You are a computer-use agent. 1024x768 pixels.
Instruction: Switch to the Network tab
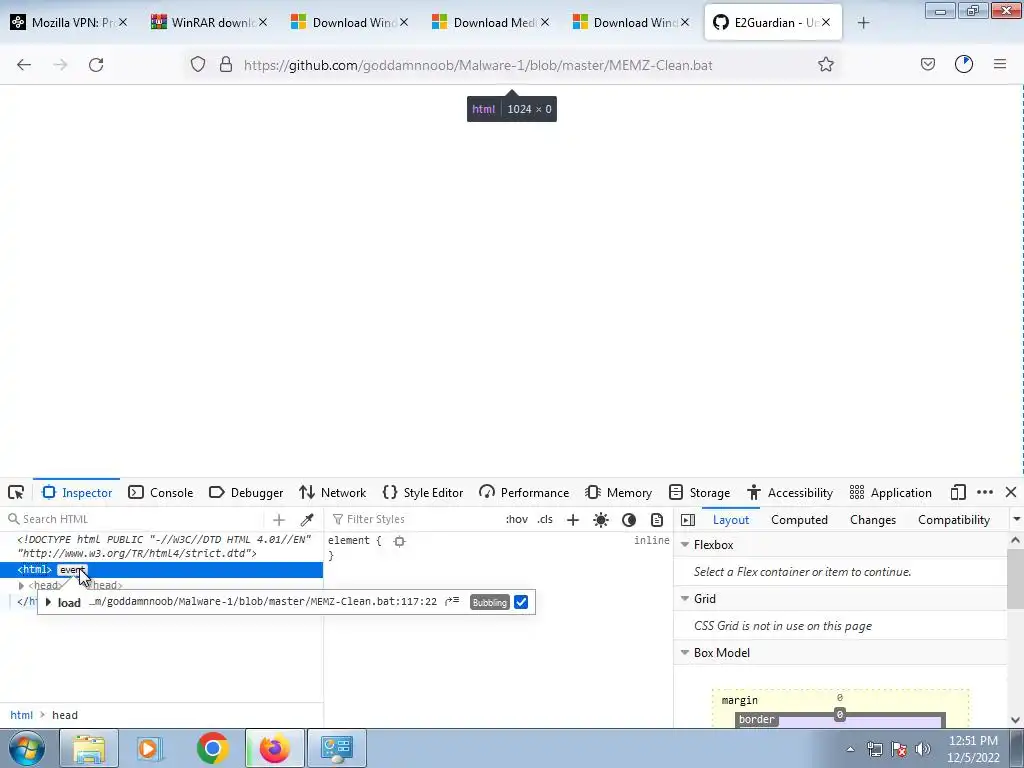point(332,492)
